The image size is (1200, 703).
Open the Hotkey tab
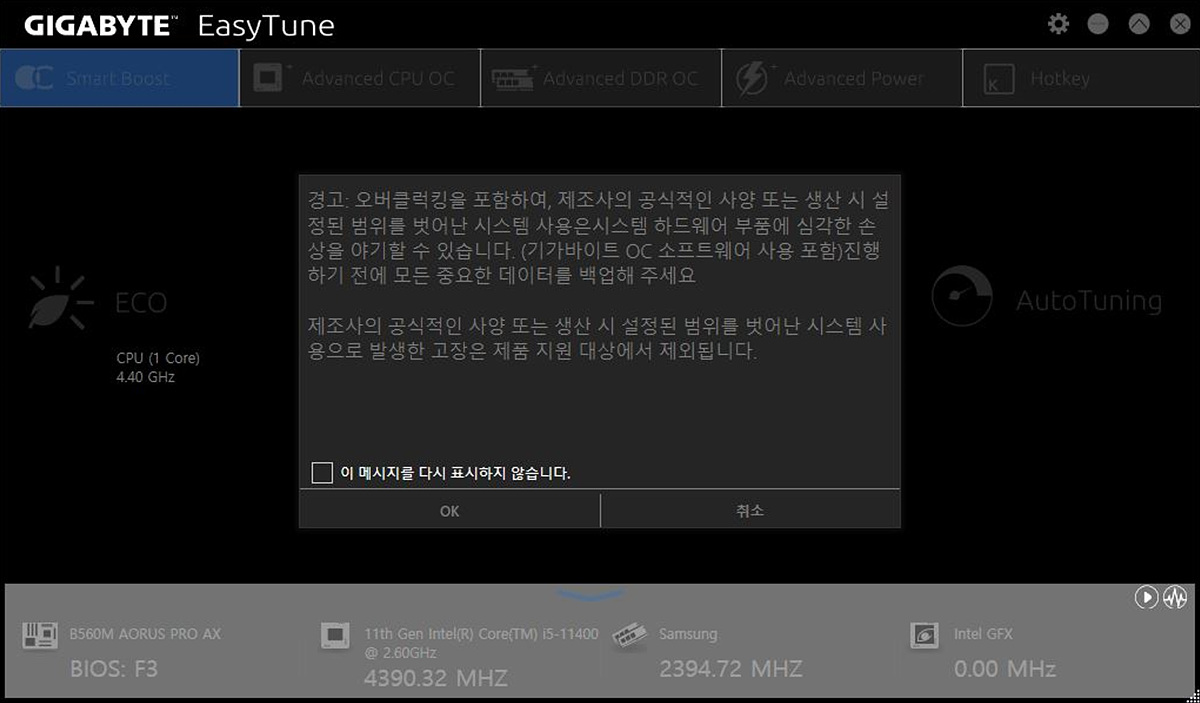(1081, 78)
